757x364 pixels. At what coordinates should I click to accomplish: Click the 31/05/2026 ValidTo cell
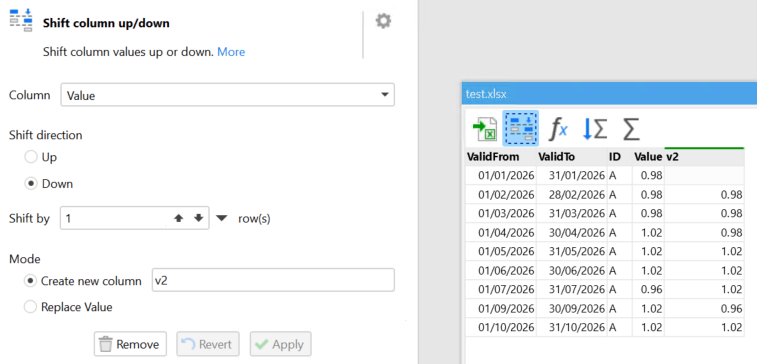(572, 252)
